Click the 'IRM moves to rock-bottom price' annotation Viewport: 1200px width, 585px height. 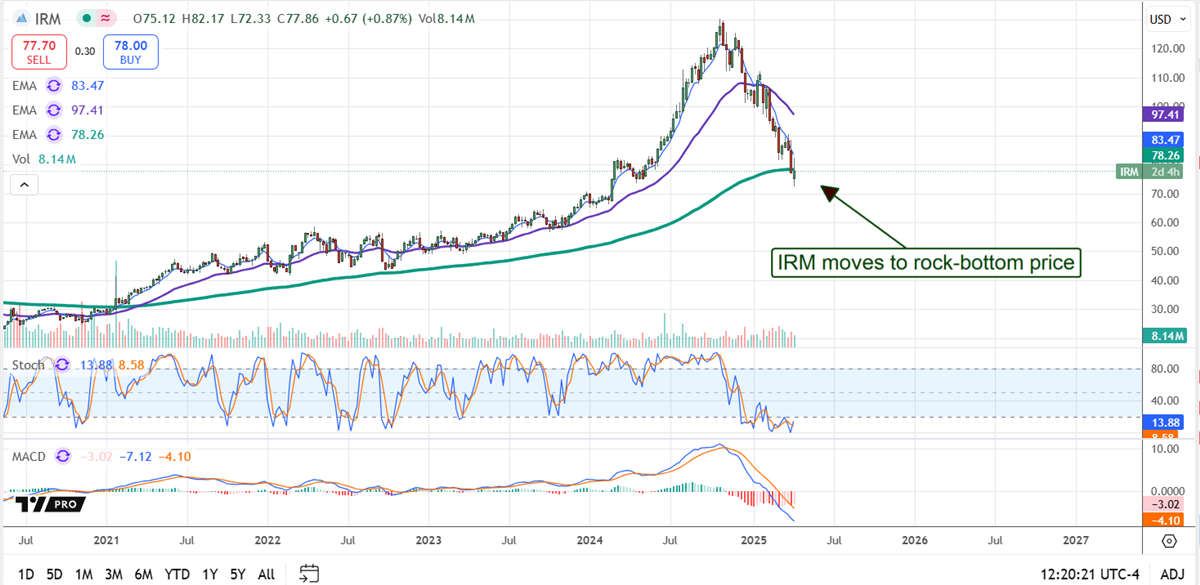[925, 263]
